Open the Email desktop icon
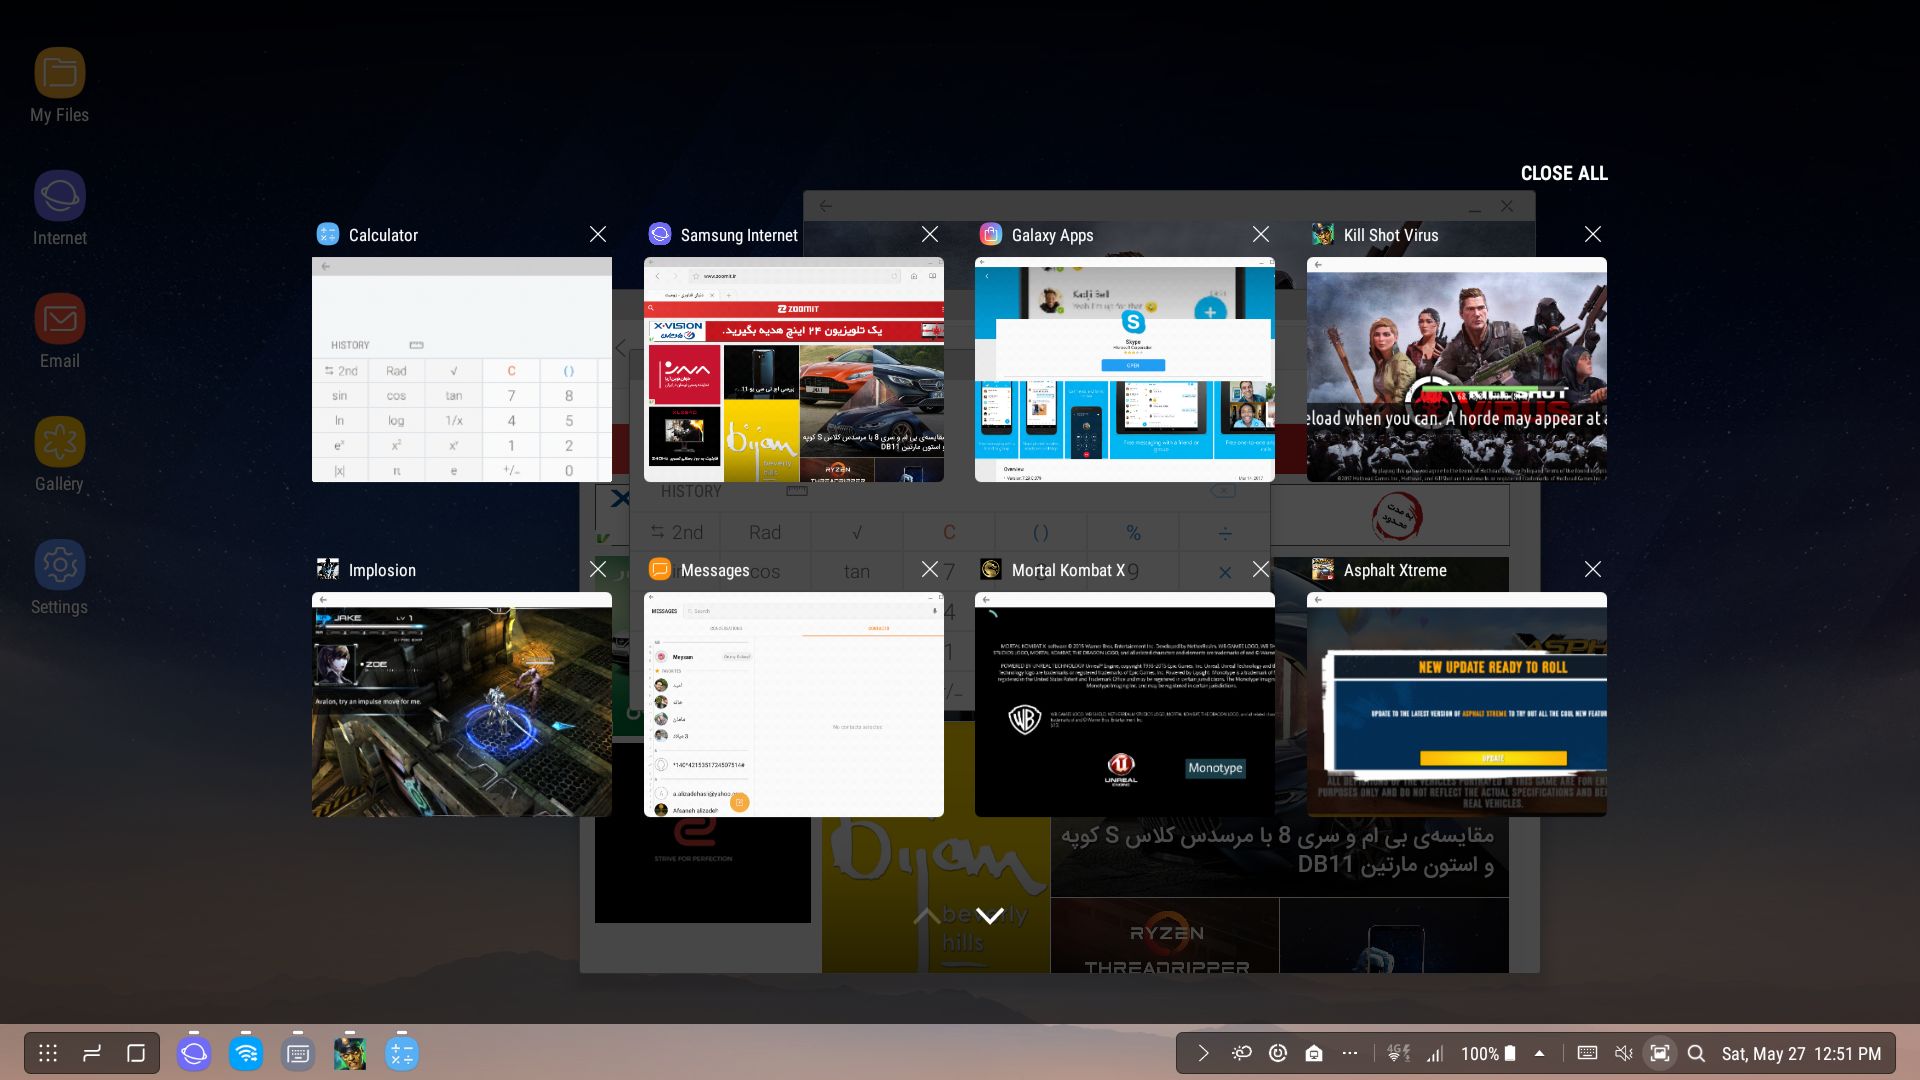 59,331
